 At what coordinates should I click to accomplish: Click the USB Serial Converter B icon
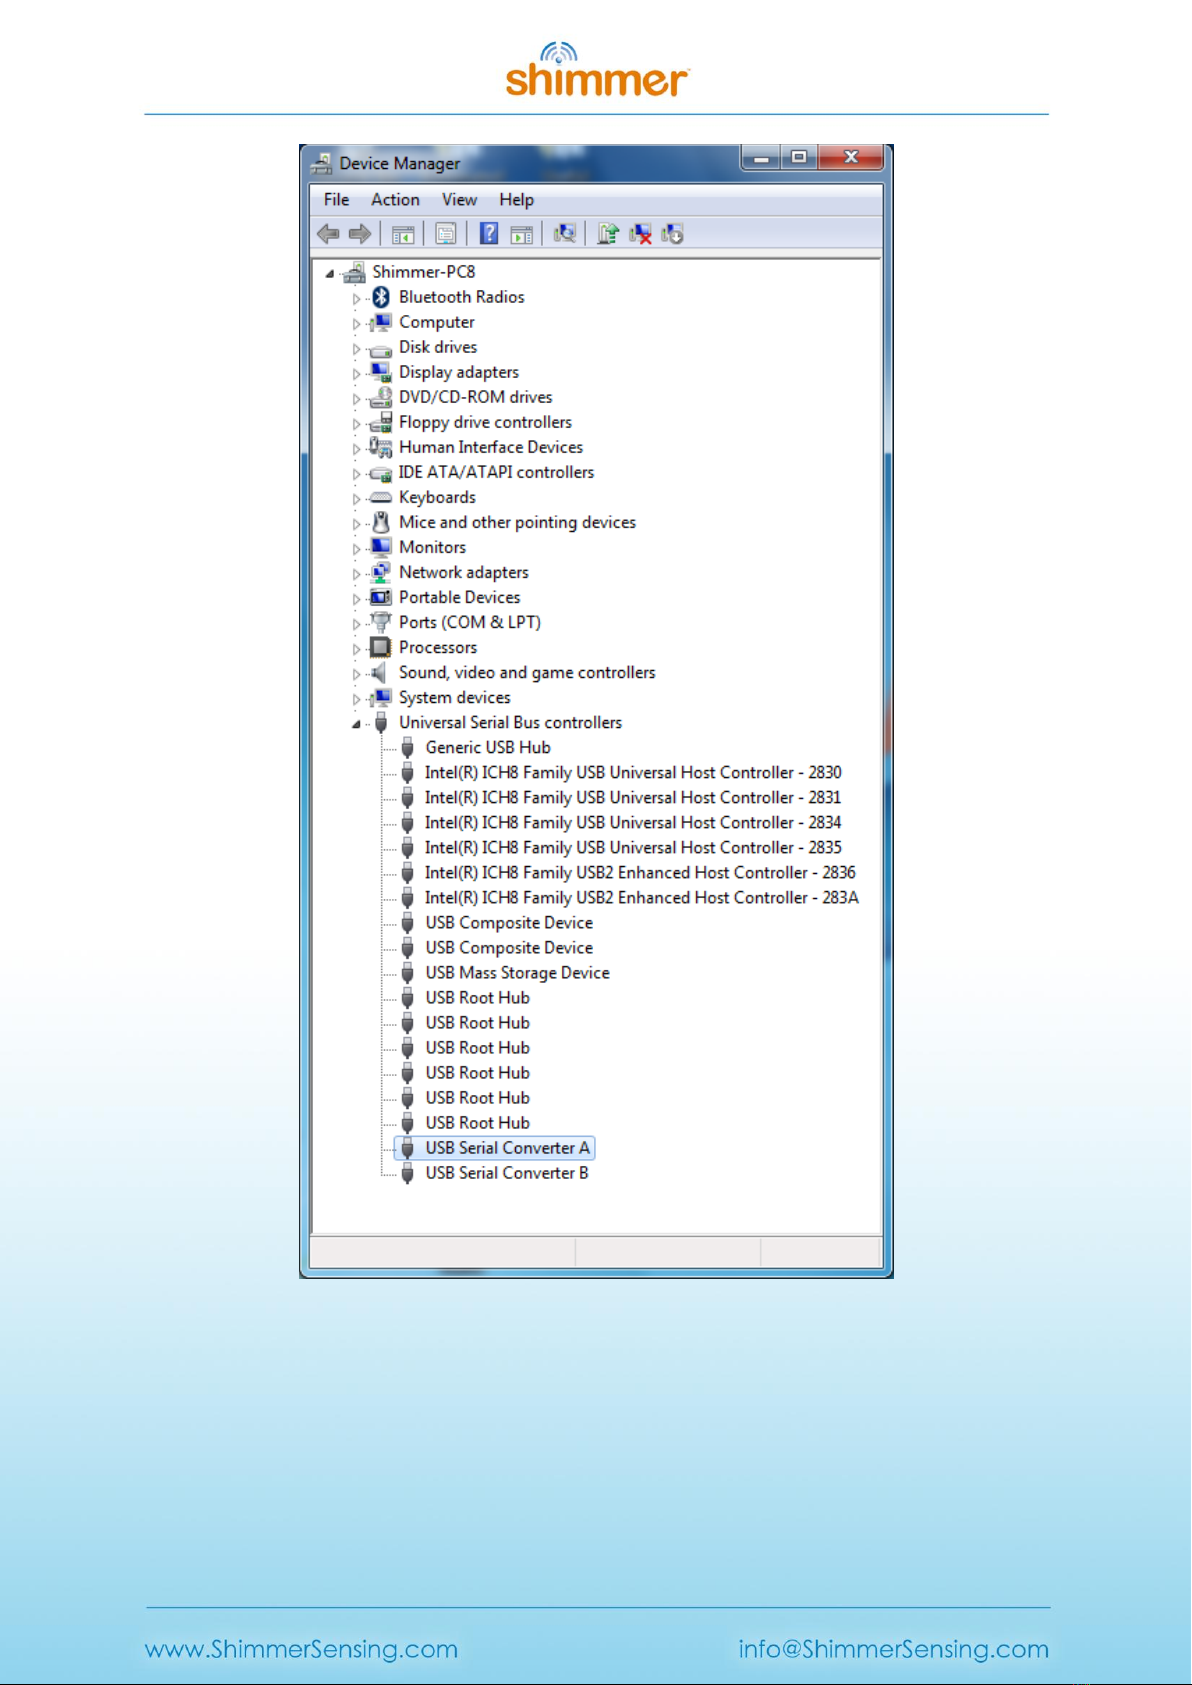[x=407, y=1173]
